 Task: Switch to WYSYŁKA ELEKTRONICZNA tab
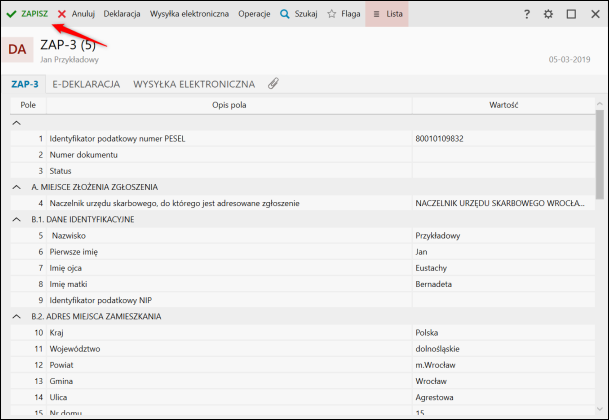194,84
